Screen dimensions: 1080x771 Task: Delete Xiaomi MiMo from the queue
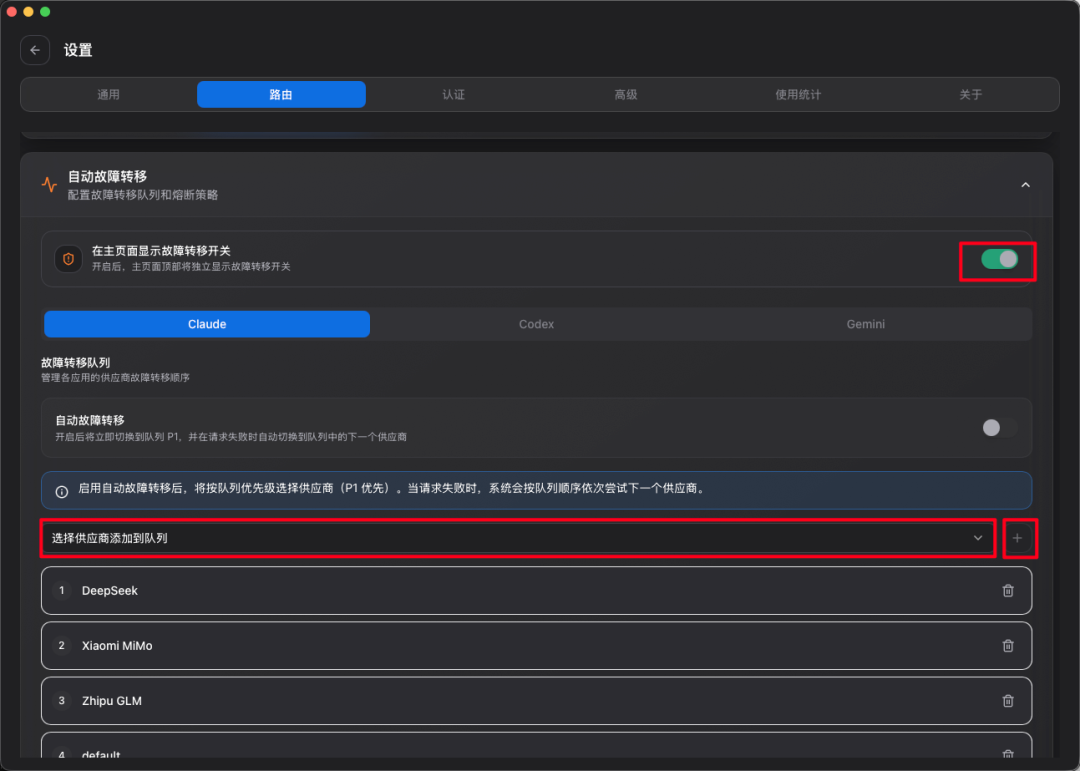coord(1007,646)
